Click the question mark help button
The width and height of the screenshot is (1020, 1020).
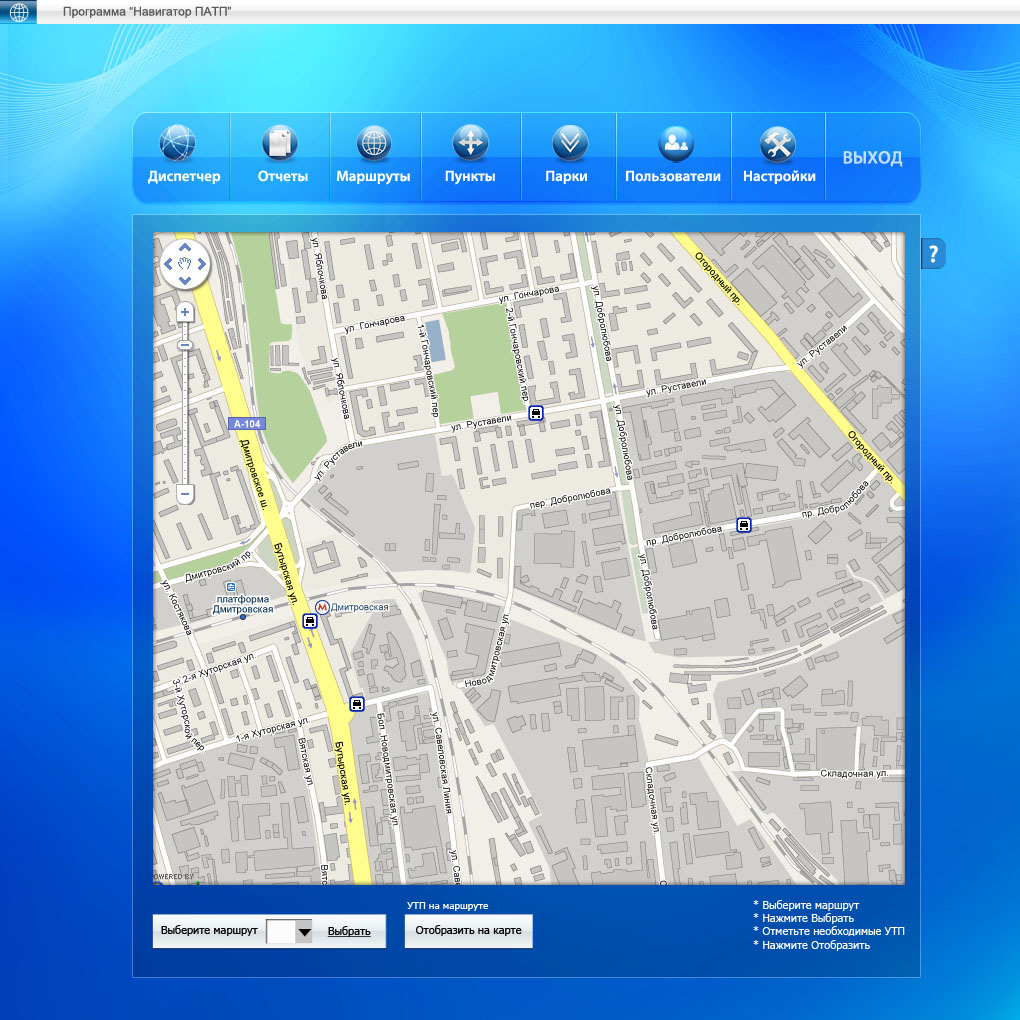933,254
